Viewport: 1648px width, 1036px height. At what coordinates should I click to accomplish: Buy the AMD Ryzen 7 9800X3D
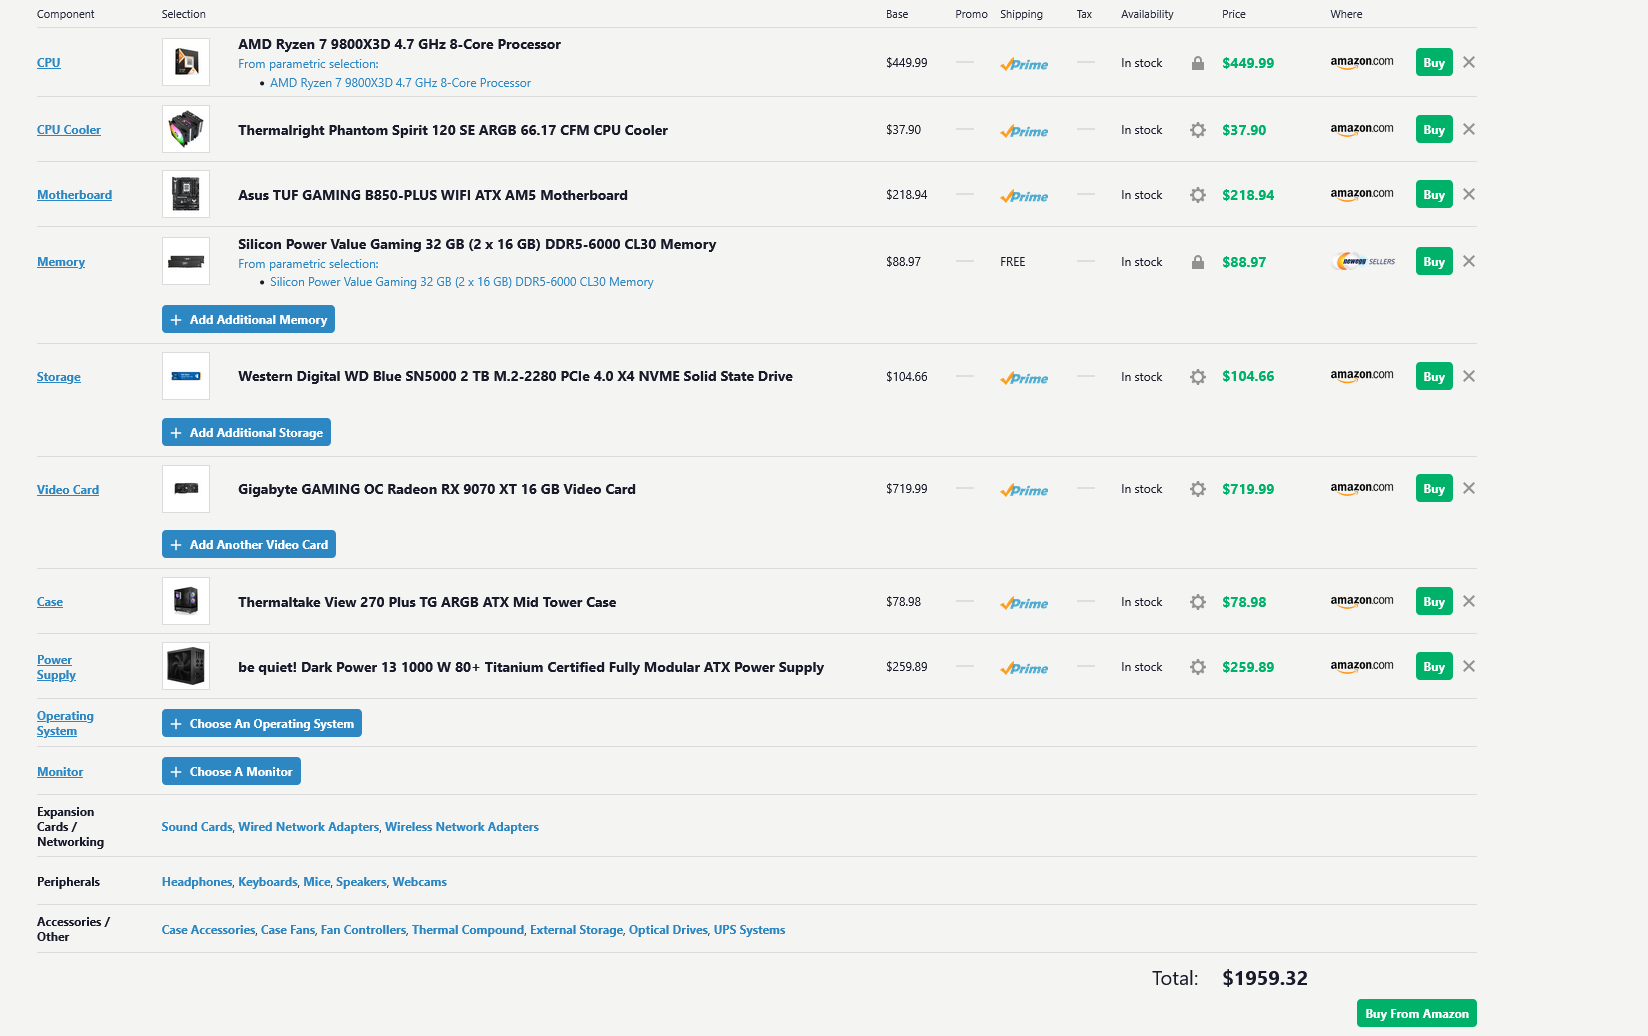(1434, 62)
